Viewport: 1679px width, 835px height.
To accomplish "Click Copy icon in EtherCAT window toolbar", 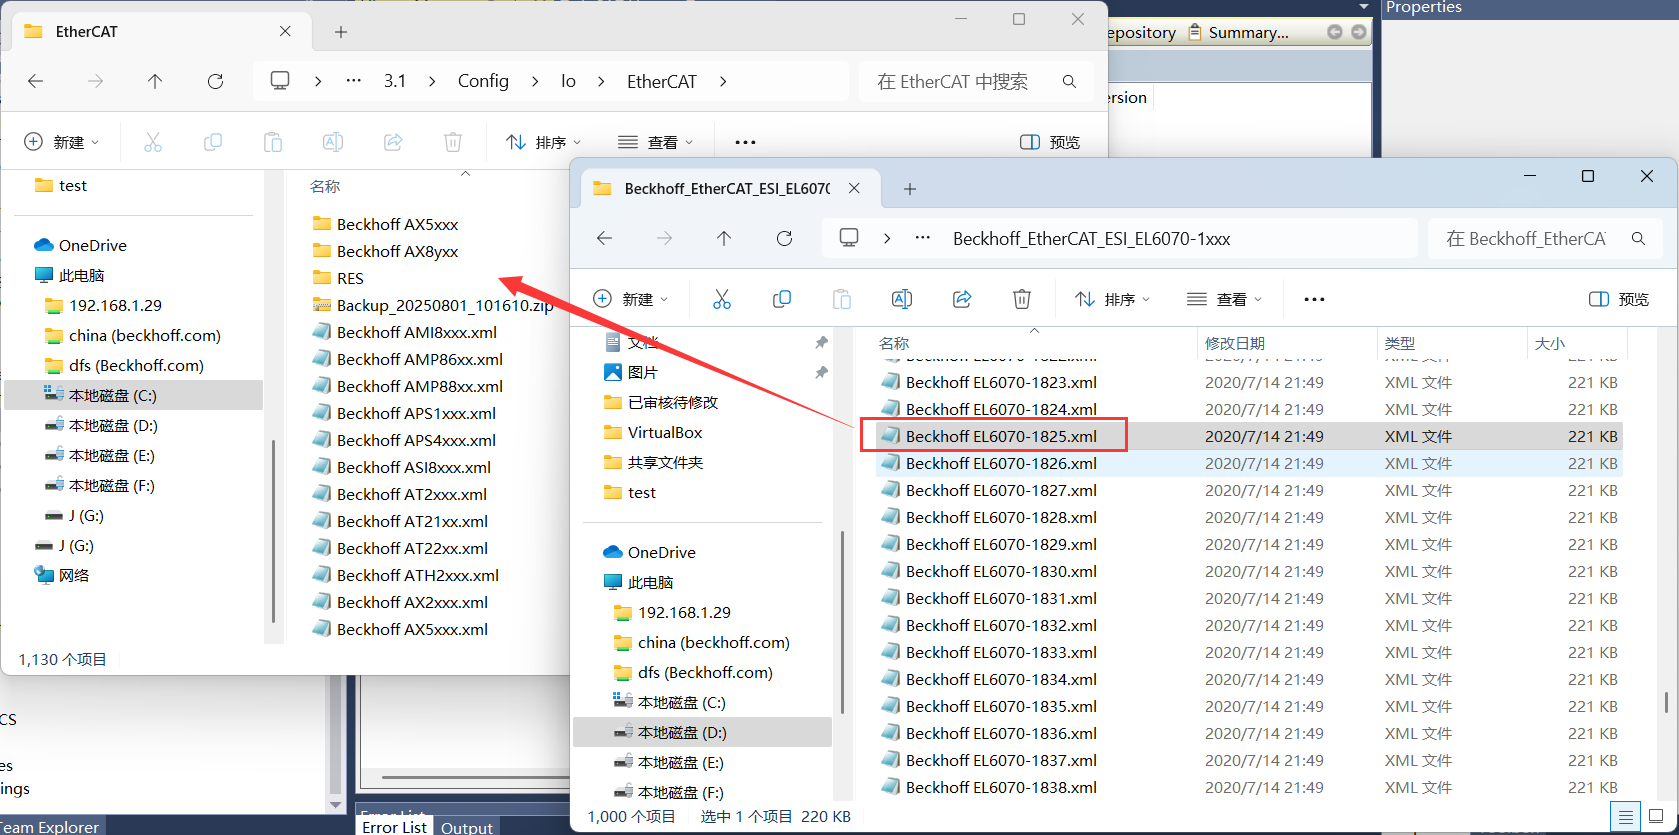I will (x=213, y=142).
